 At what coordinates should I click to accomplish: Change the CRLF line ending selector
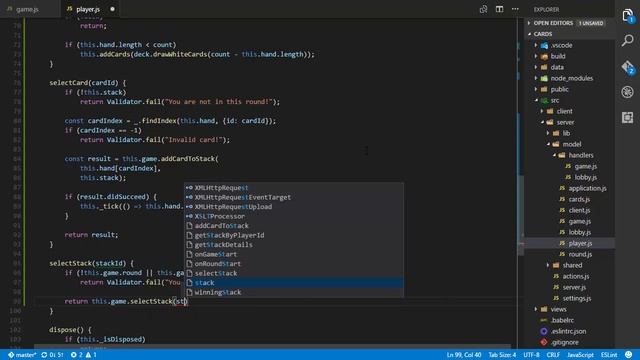[x=553, y=355]
